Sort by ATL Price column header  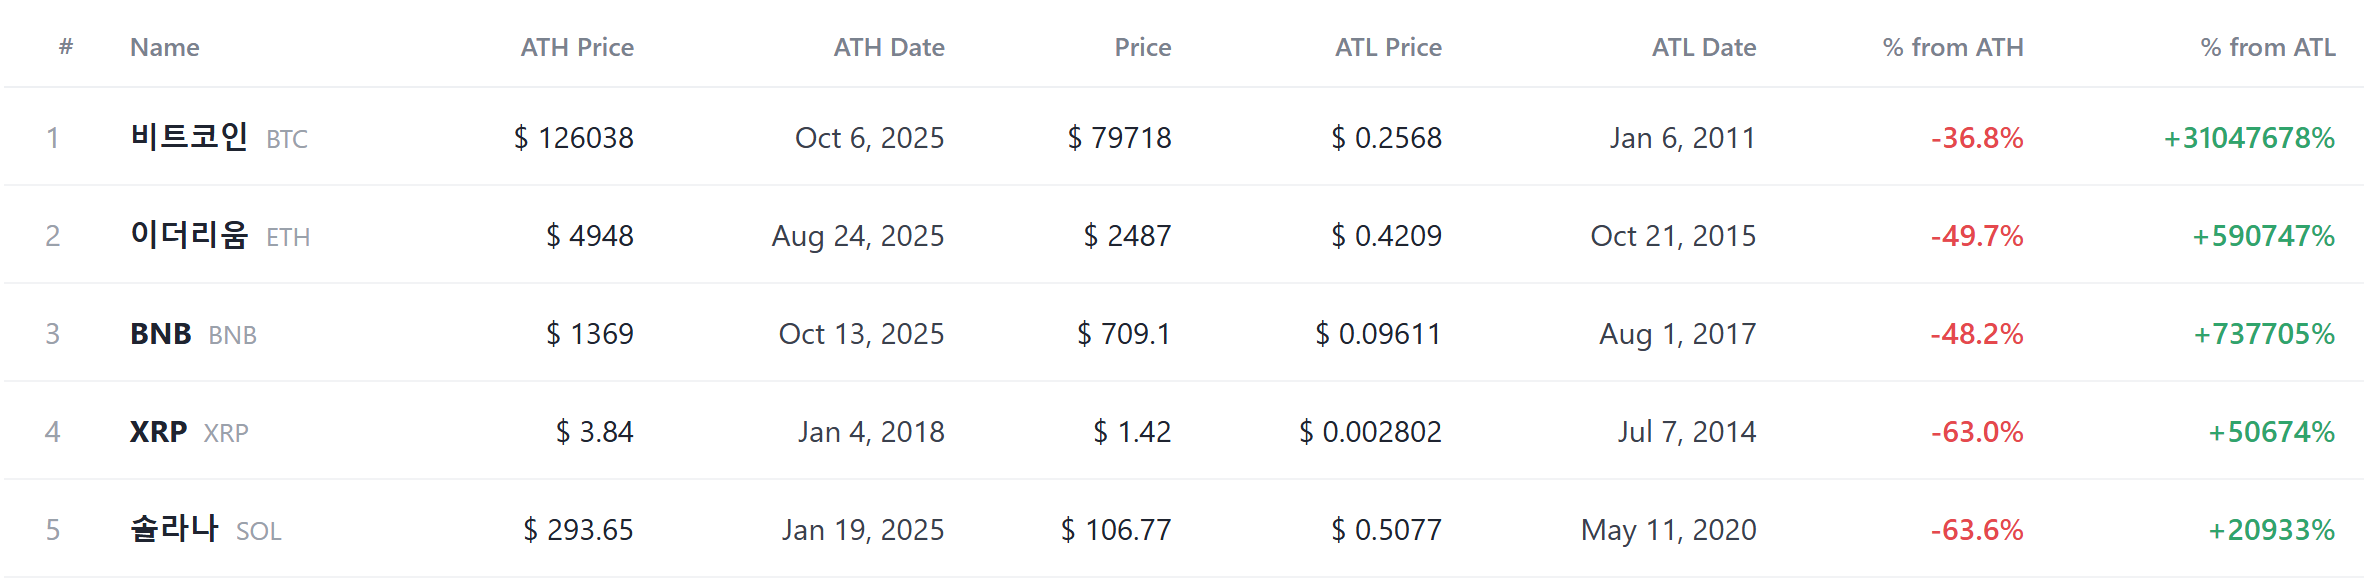point(1388,47)
